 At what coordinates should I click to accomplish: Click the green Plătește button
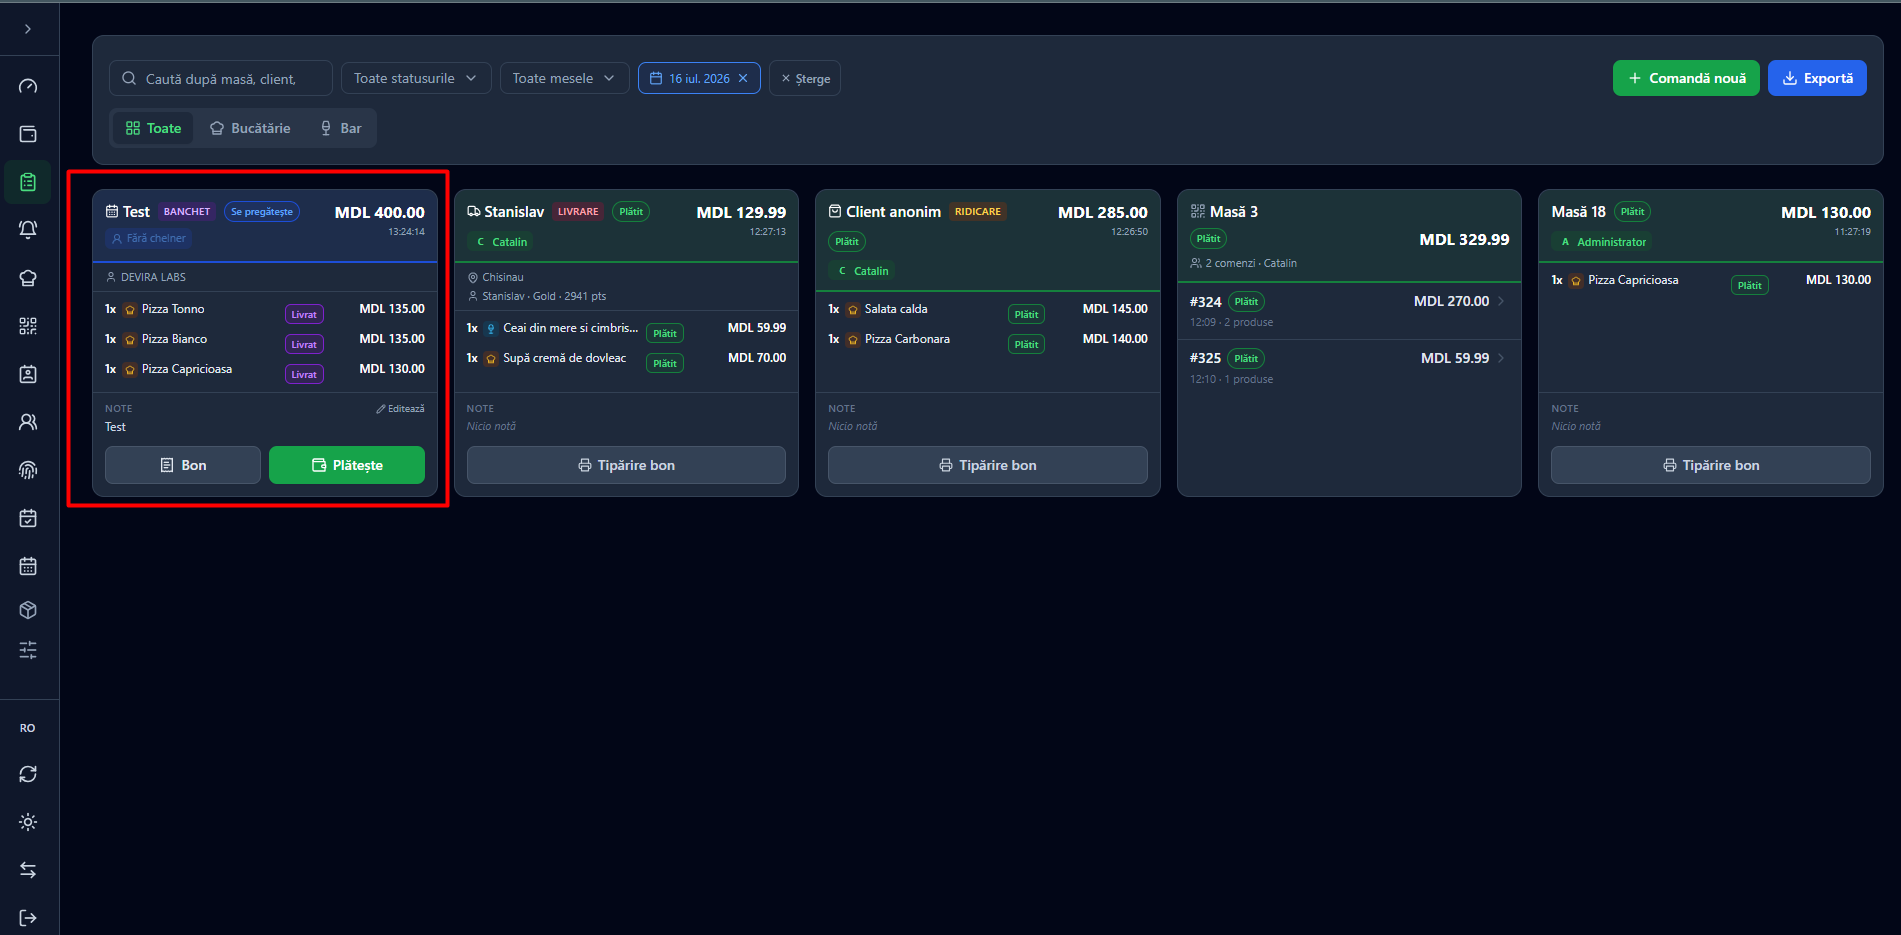tap(347, 465)
